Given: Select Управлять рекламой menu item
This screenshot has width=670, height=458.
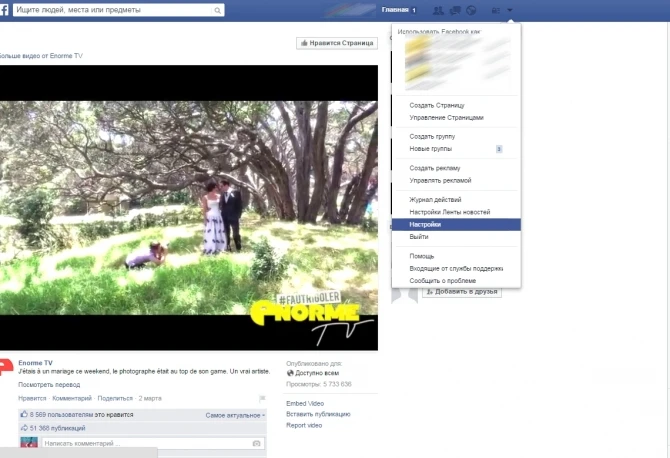Looking at the screenshot, I should pyautogui.click(x=440, y=180).
